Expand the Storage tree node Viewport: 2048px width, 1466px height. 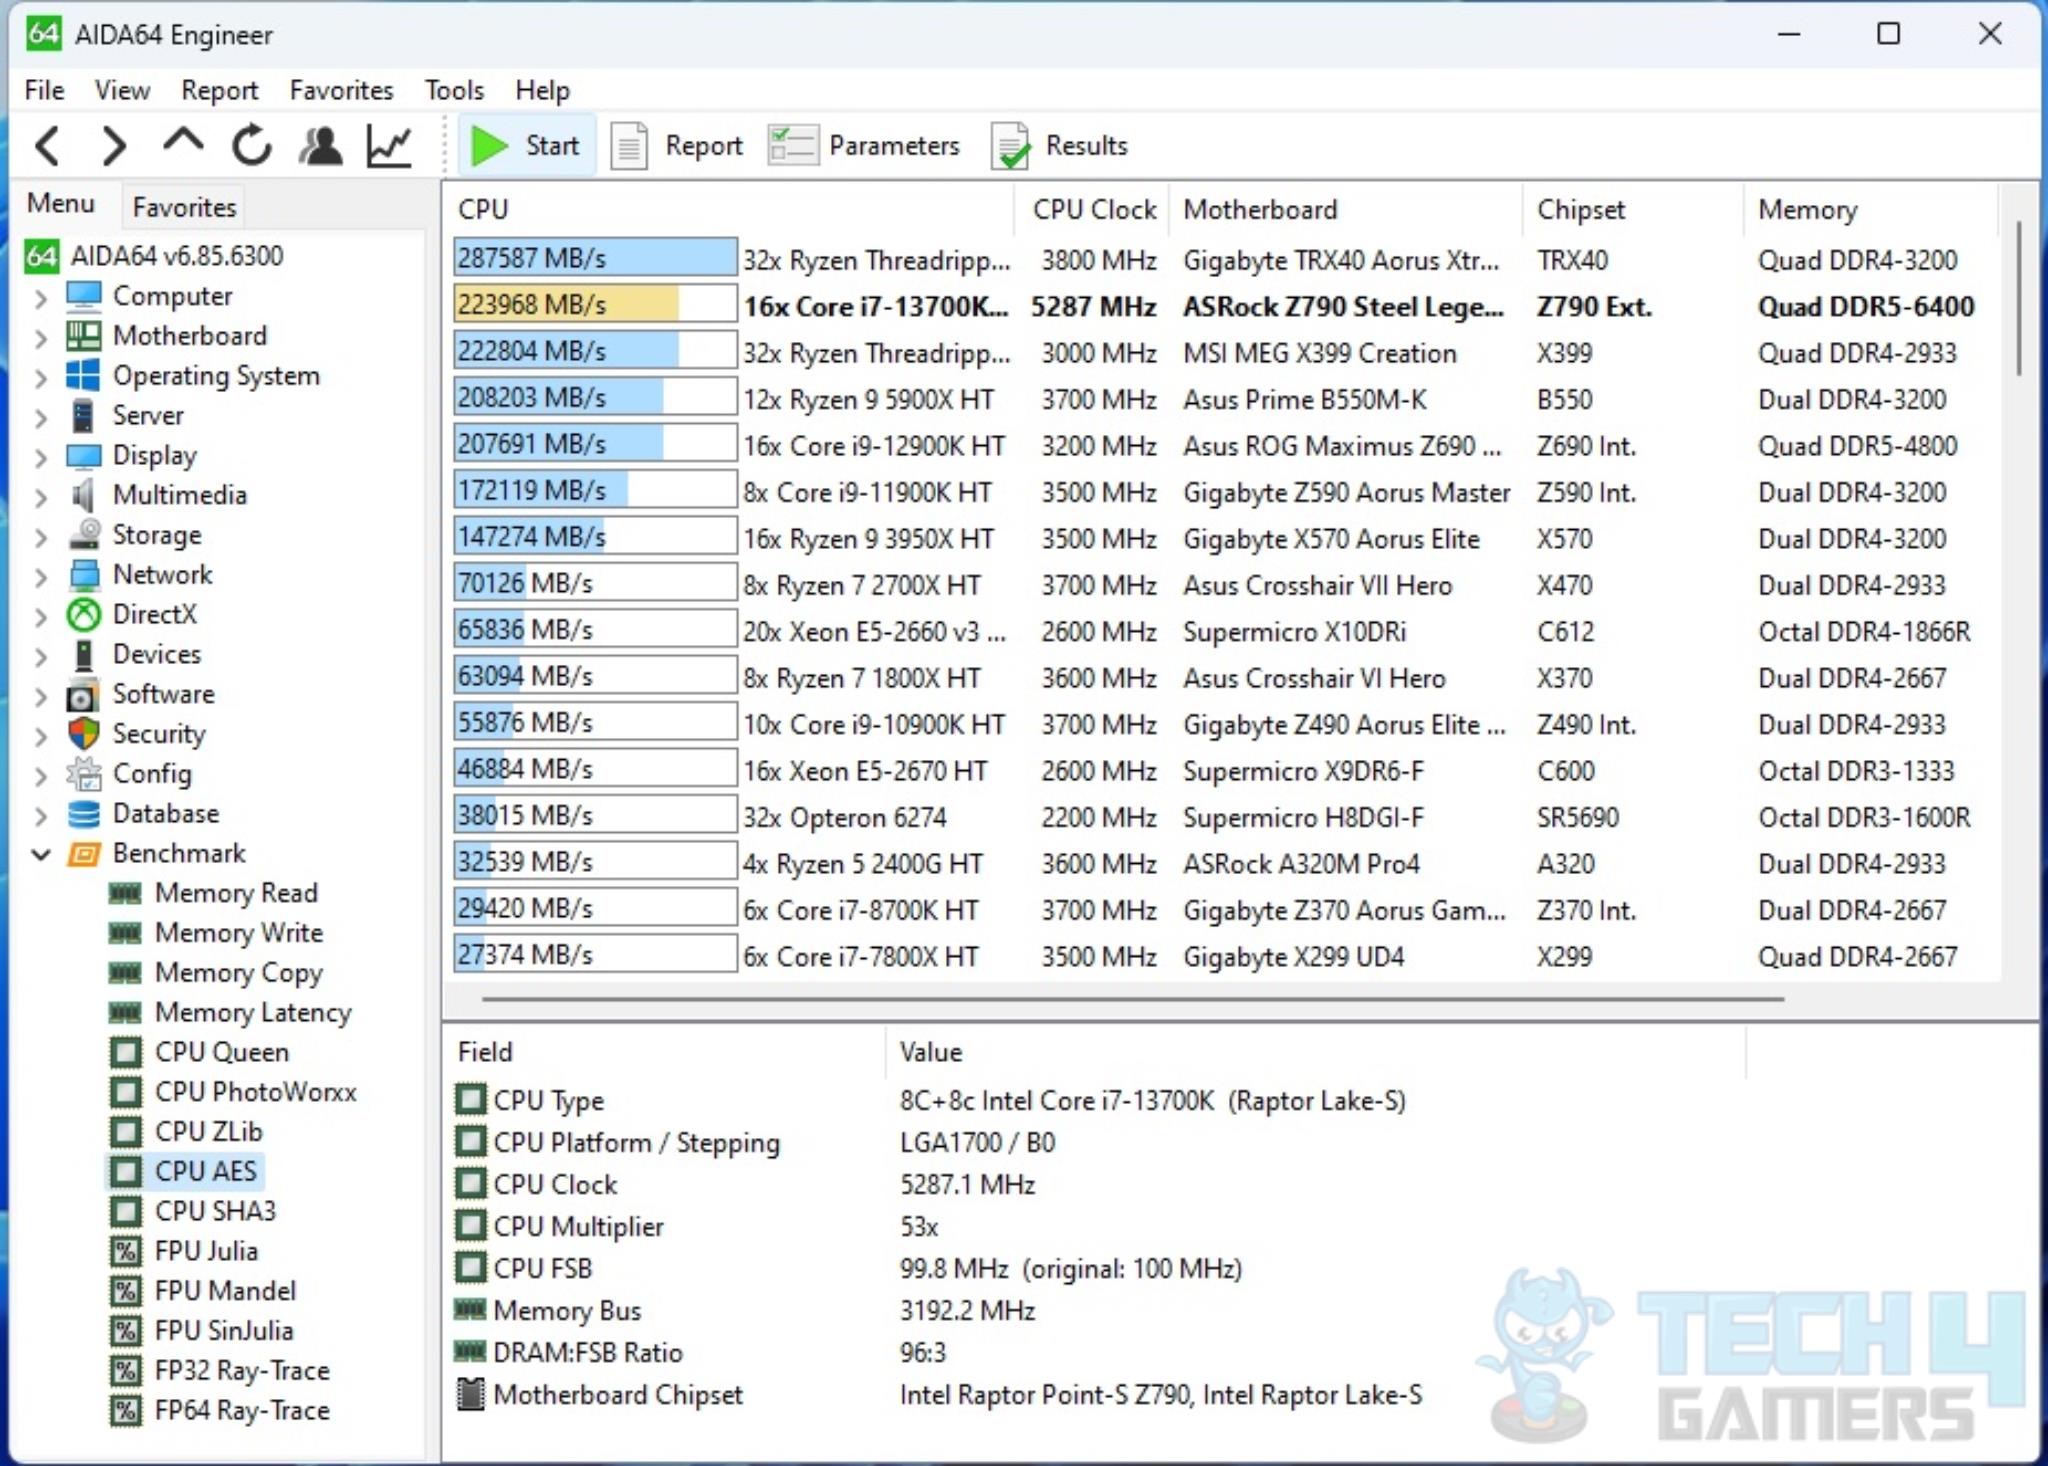41,536
